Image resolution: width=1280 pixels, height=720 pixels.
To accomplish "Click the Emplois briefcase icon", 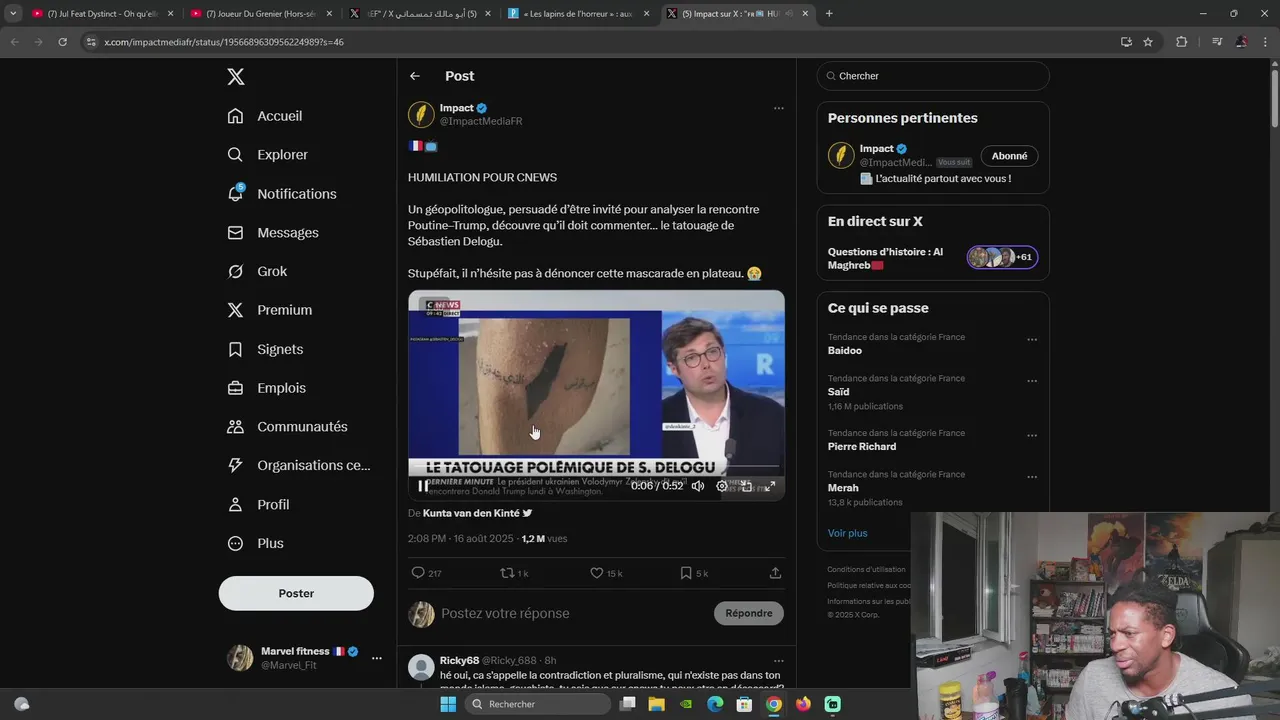I will [235, 388].
